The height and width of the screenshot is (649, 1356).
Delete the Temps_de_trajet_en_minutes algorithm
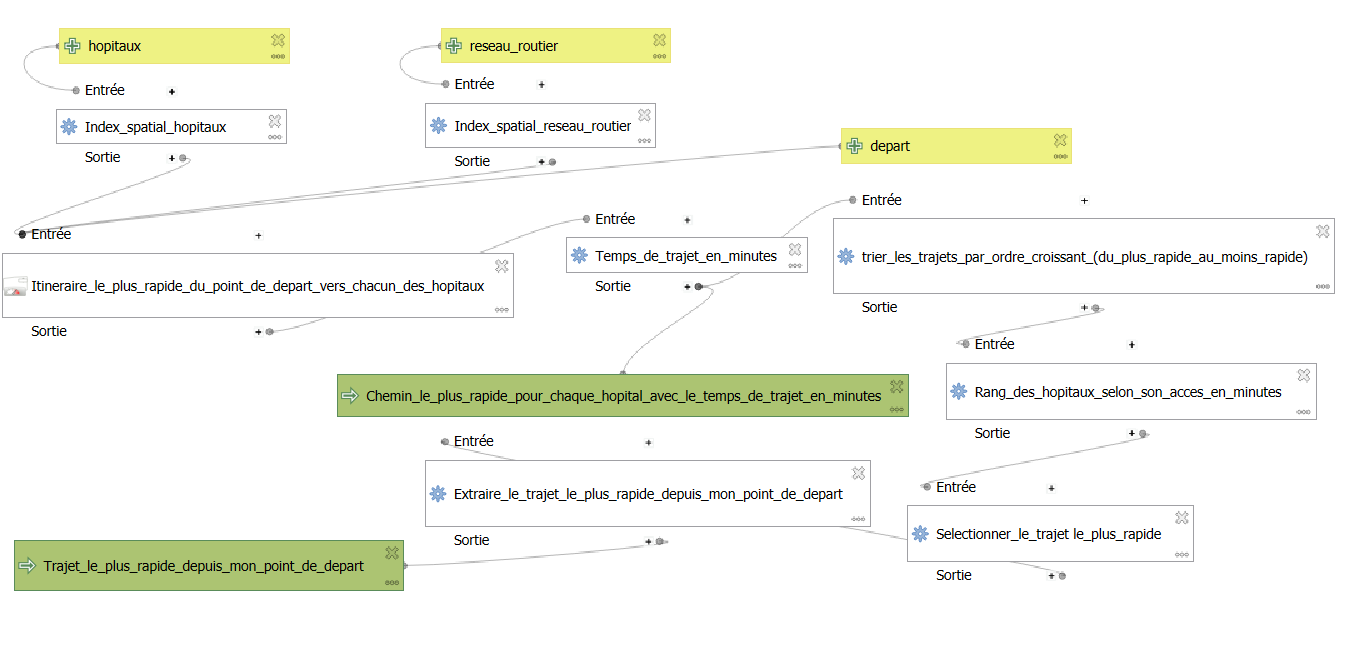796,250
